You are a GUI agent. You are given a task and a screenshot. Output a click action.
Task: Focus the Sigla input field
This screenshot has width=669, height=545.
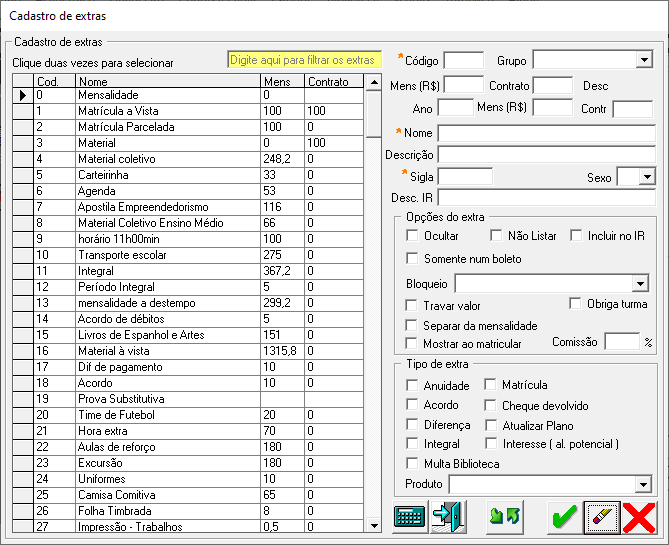coord(465,176)
